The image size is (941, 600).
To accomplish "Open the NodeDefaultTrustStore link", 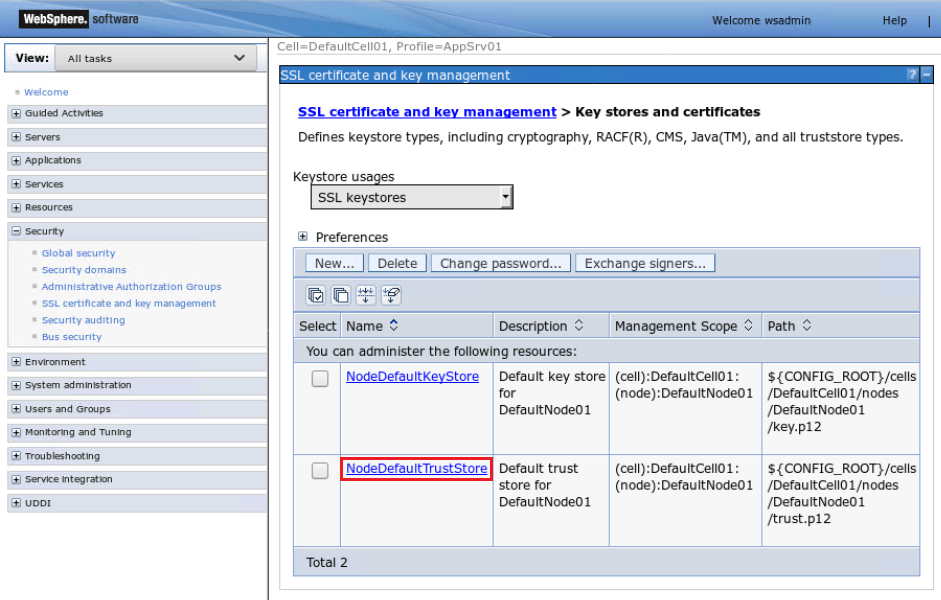I will click(416, 468).
